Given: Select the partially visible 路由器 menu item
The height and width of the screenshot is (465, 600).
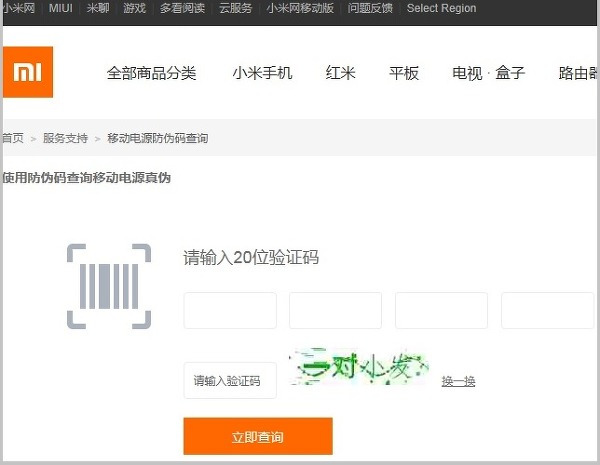Looking at the screenshot, I should pos(577,73).
